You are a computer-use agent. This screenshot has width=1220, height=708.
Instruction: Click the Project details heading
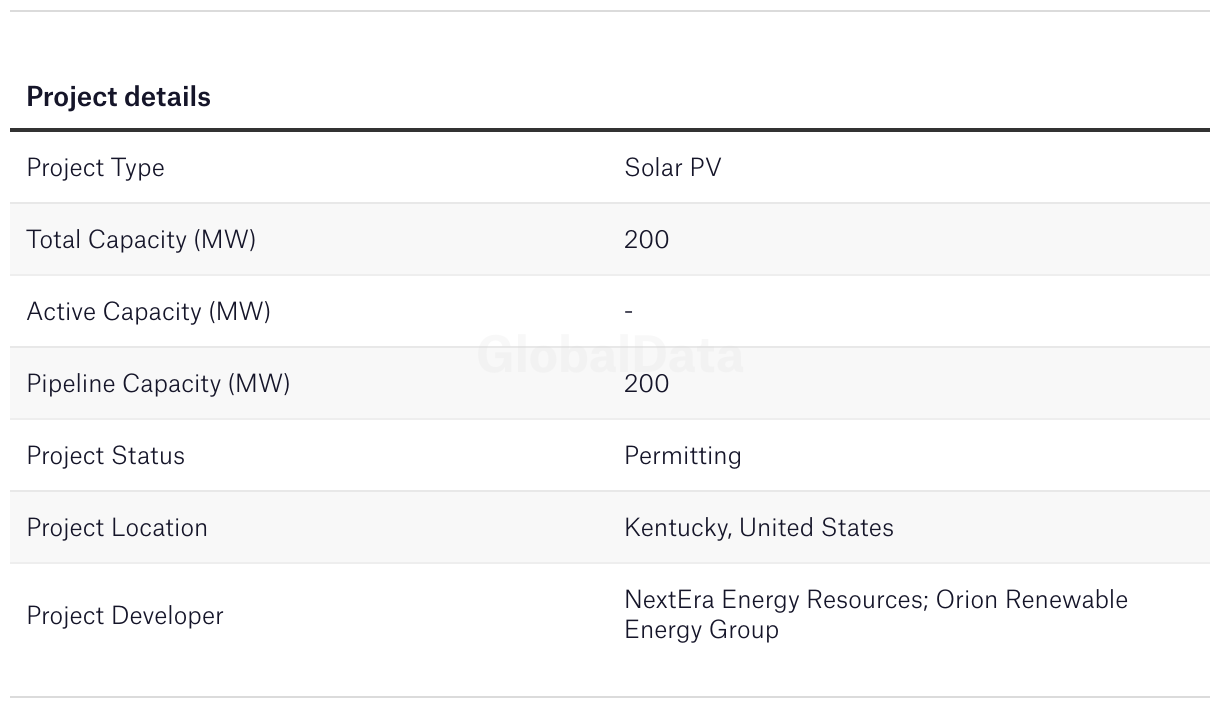[x=118, y=97]
